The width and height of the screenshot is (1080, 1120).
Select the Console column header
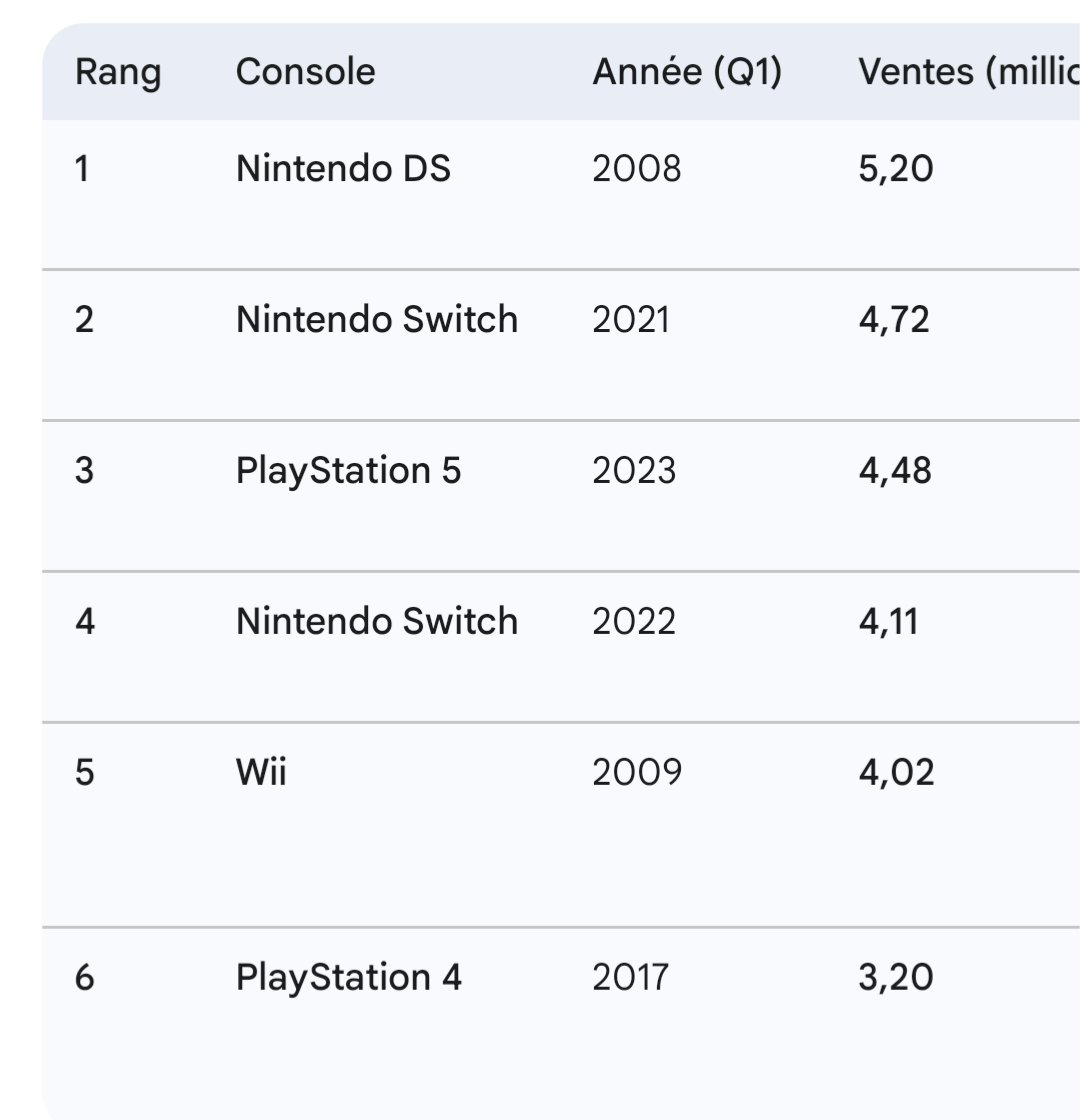(x=305, y=72)
